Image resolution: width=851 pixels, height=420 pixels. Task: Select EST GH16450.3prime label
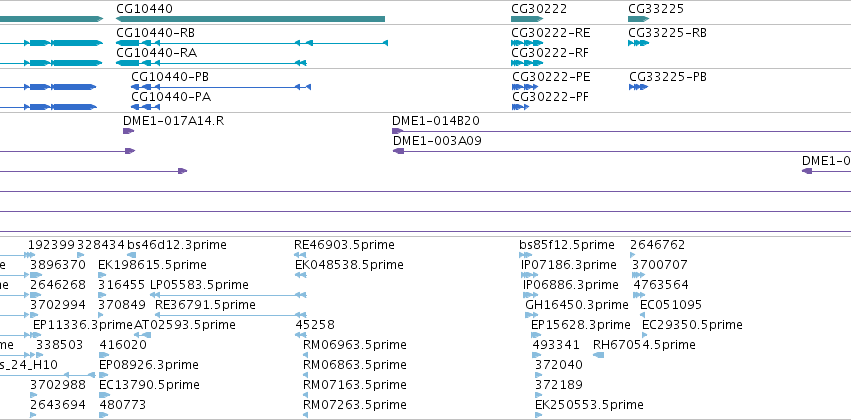577,304
